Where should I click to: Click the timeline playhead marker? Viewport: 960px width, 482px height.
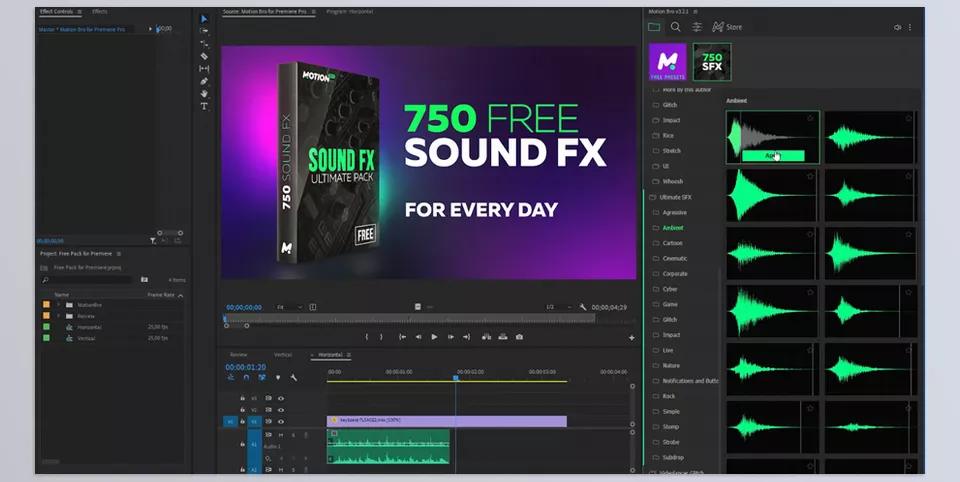tap(456, 378)
